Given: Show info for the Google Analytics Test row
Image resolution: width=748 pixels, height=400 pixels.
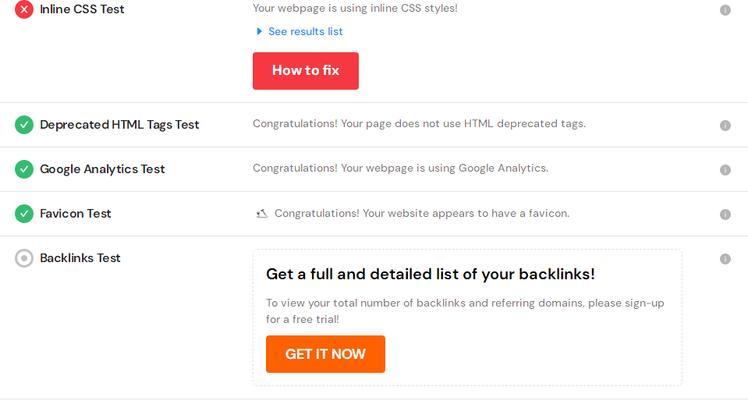Looking at the screenshot, I should (725, 170).
